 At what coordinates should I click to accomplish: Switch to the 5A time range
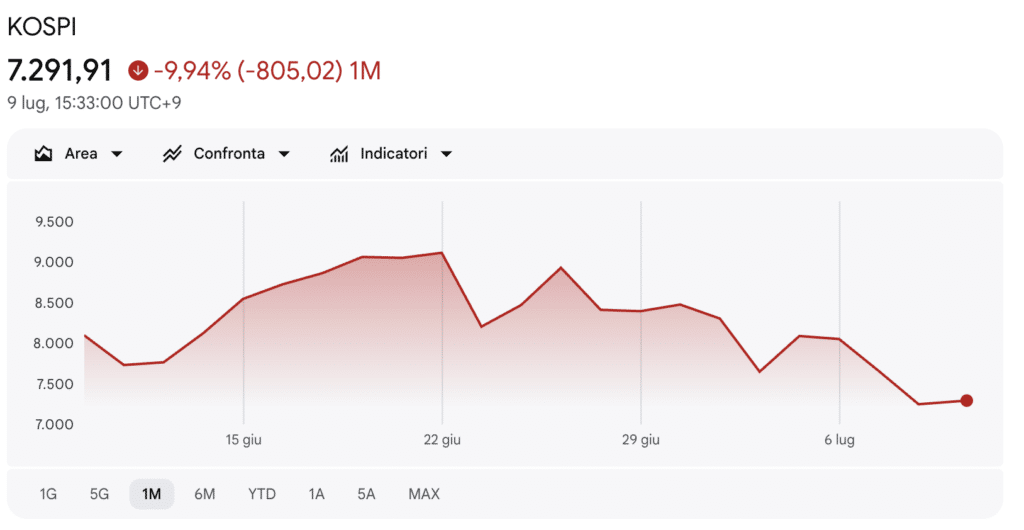366,494
